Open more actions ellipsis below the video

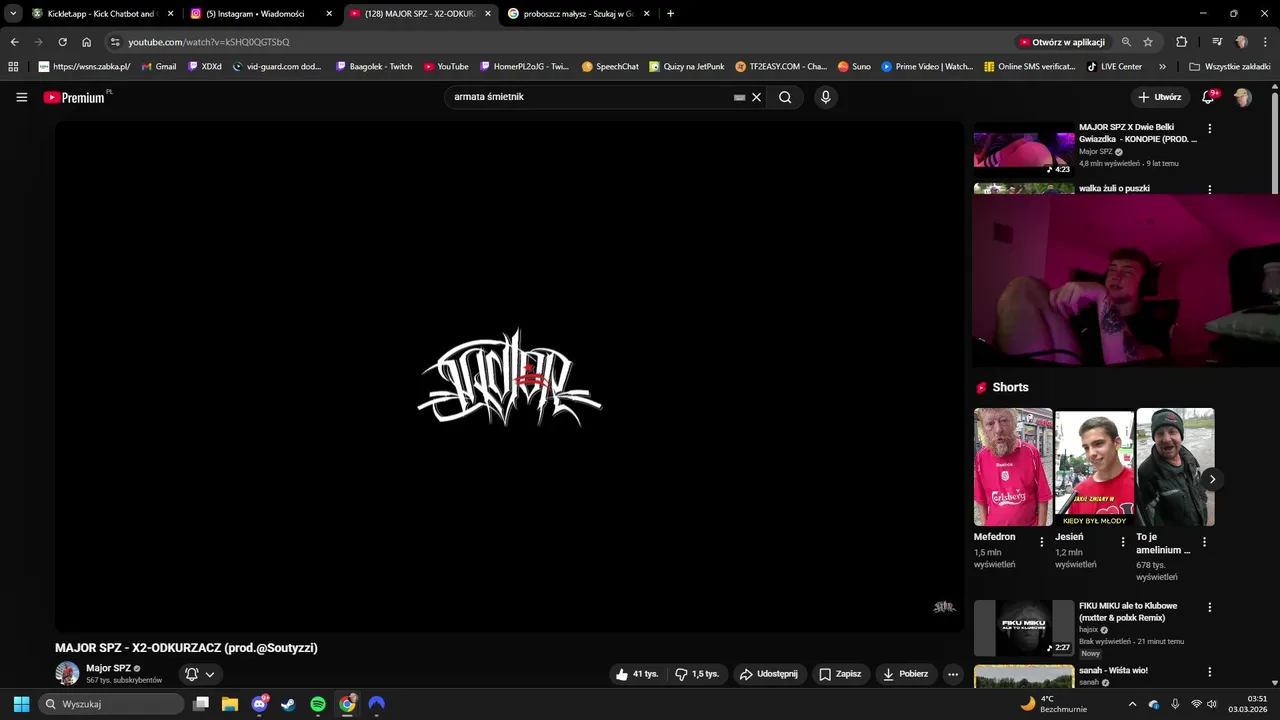(x=953, y=674)
